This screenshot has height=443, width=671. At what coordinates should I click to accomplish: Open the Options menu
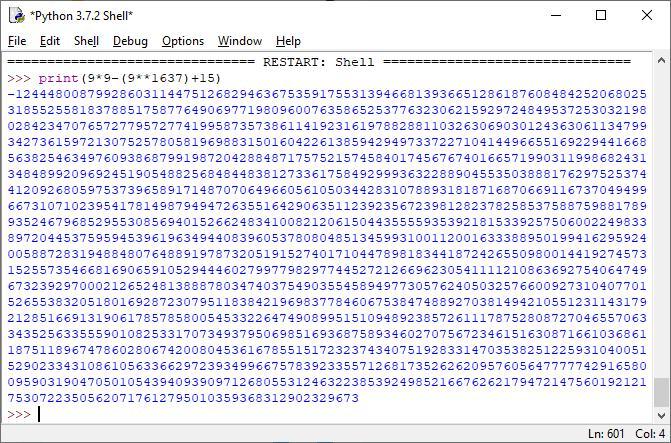[183, 41]
